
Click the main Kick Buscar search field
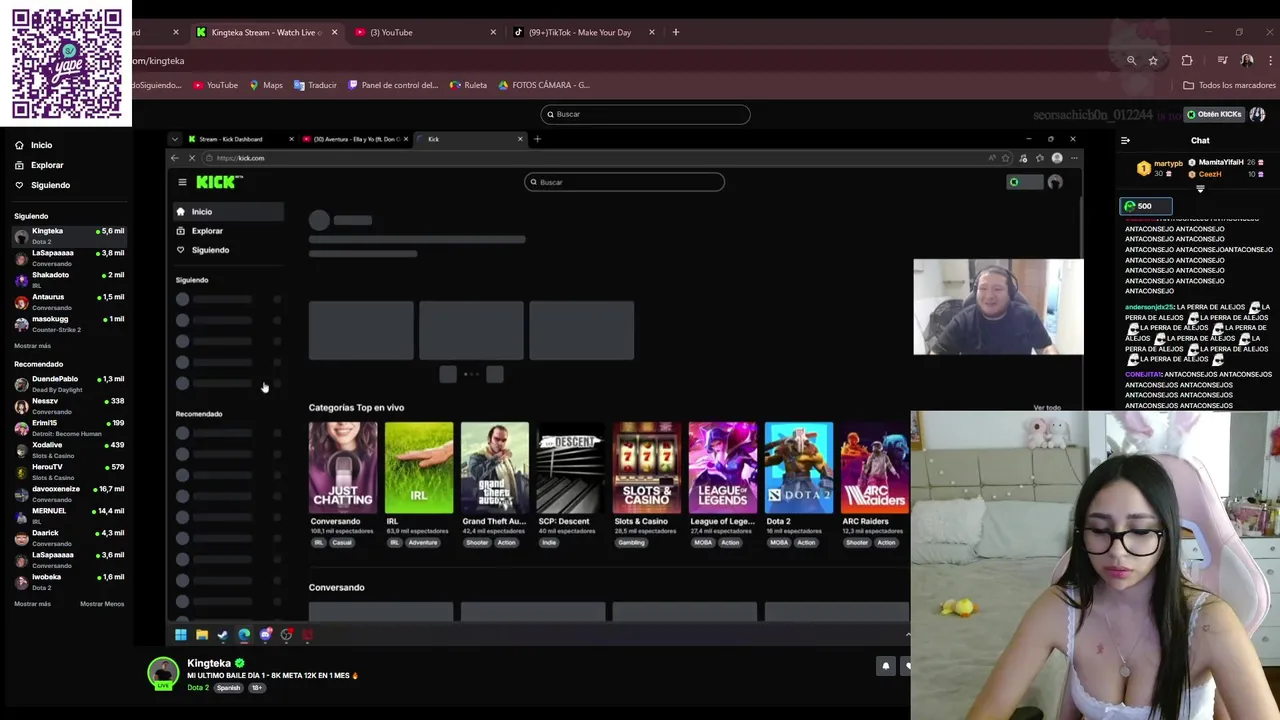[645, 114]
